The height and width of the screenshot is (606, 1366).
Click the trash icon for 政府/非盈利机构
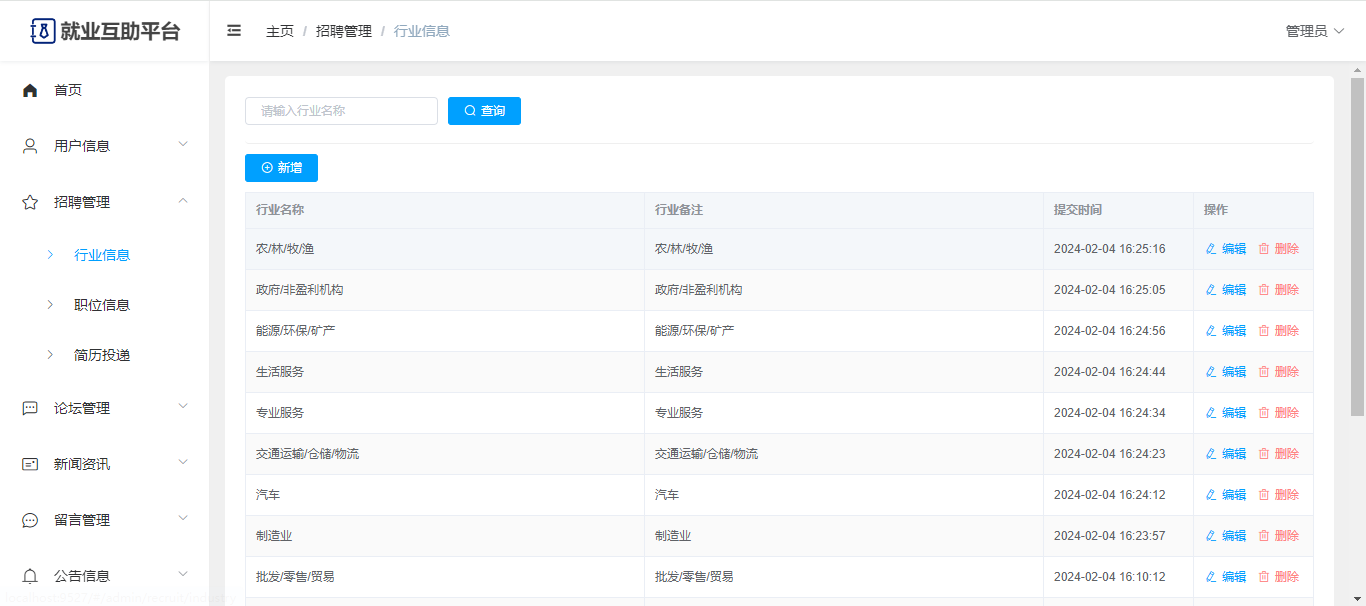[x=1263, y=290]
